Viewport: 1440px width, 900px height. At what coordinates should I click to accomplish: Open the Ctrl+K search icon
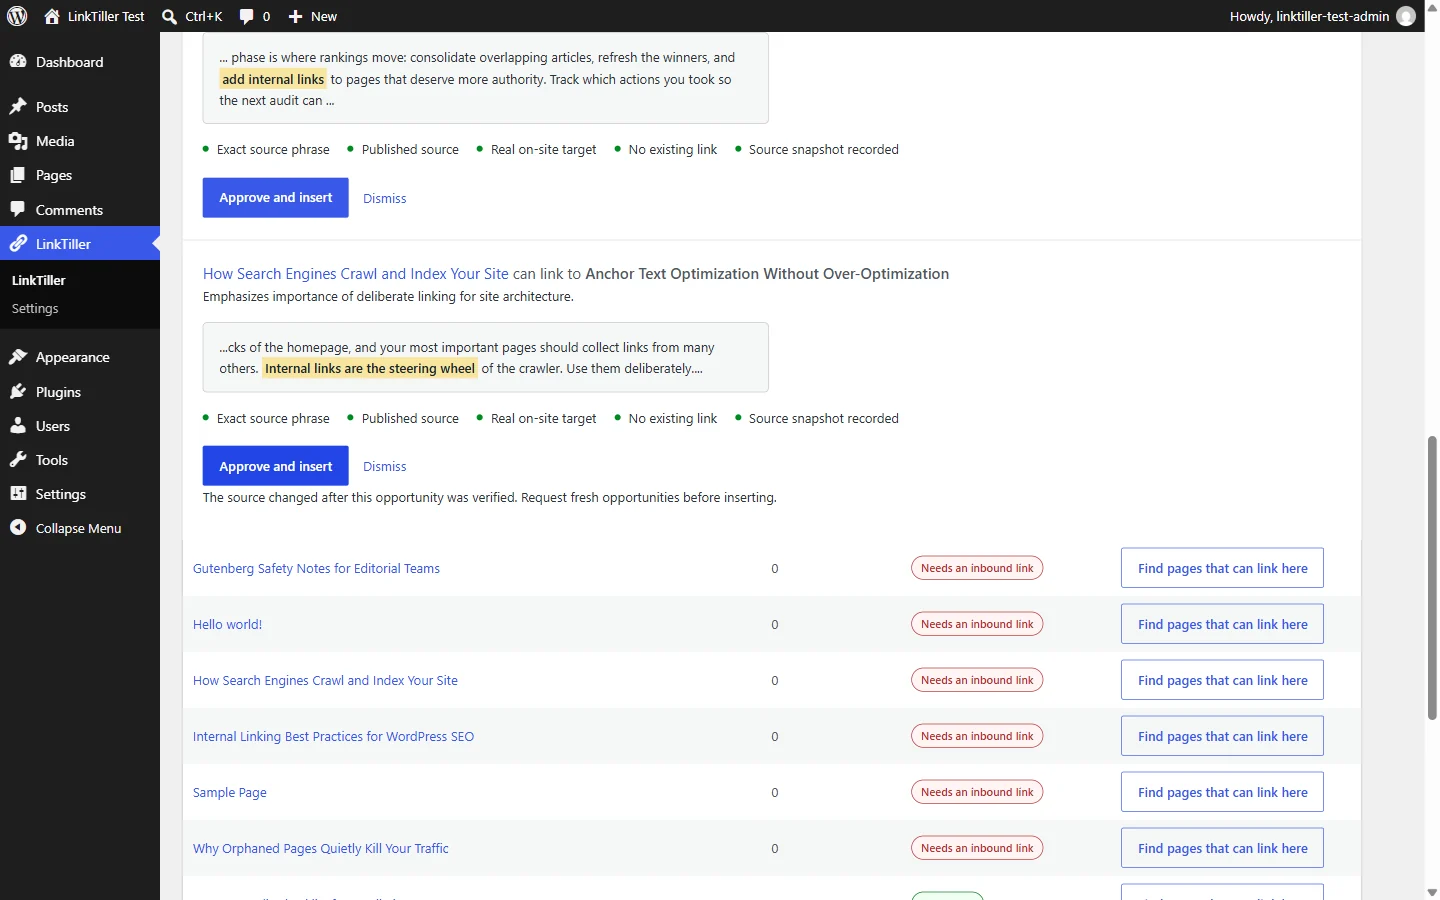coord(169,16)
